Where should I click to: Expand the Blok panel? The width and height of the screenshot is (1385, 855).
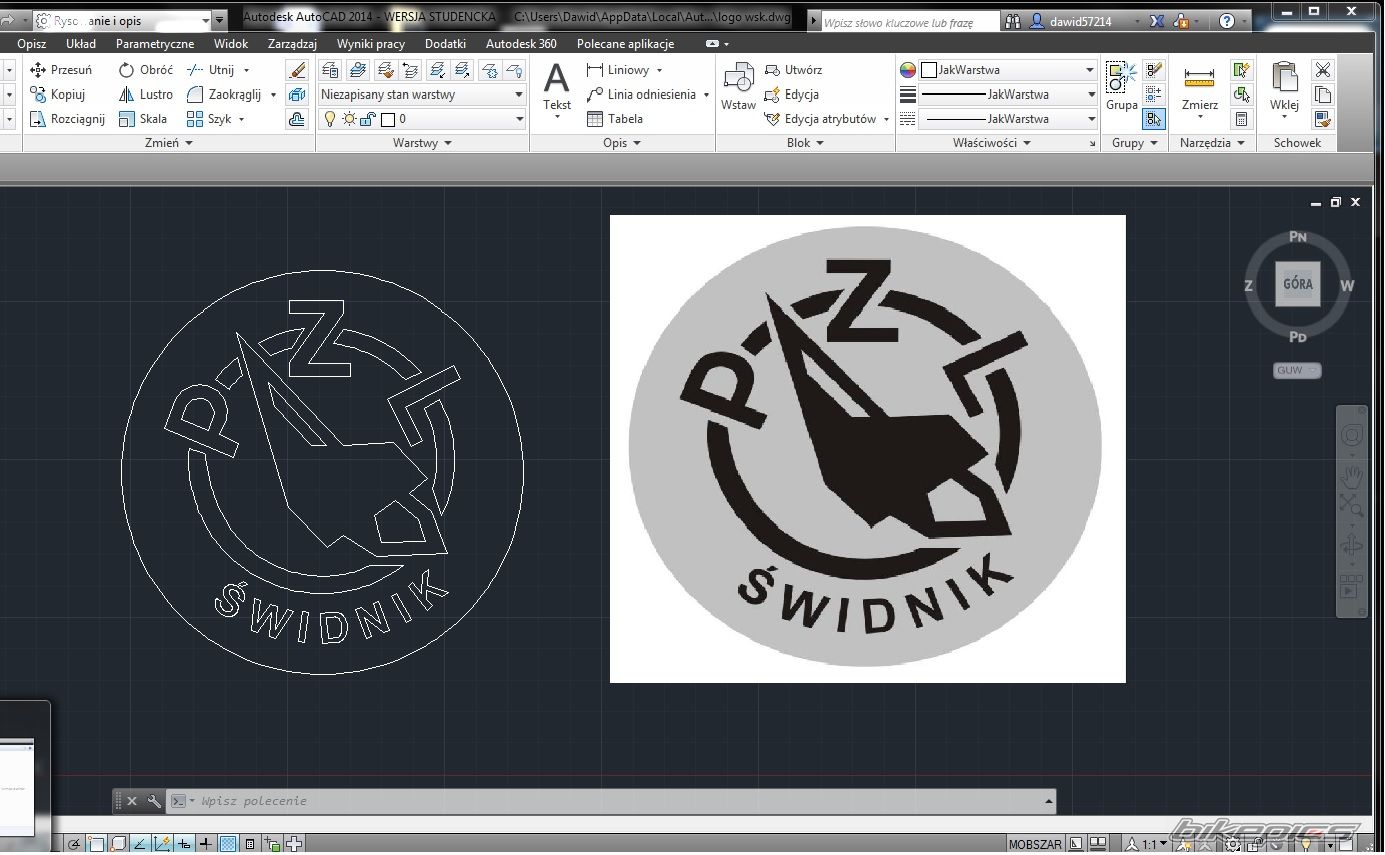tap(805, 143)
